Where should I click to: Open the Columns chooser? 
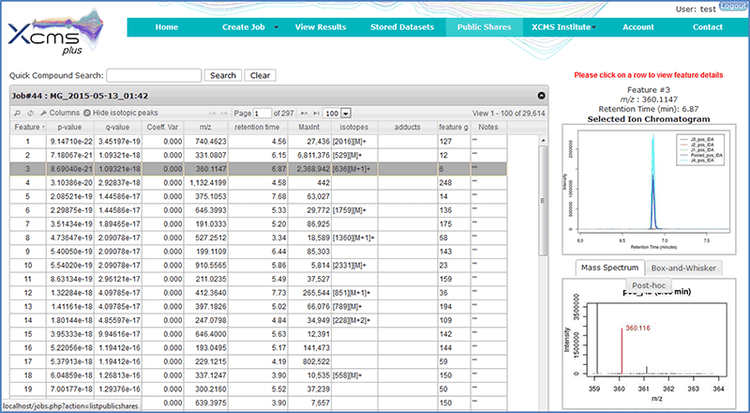click(60, 113)
